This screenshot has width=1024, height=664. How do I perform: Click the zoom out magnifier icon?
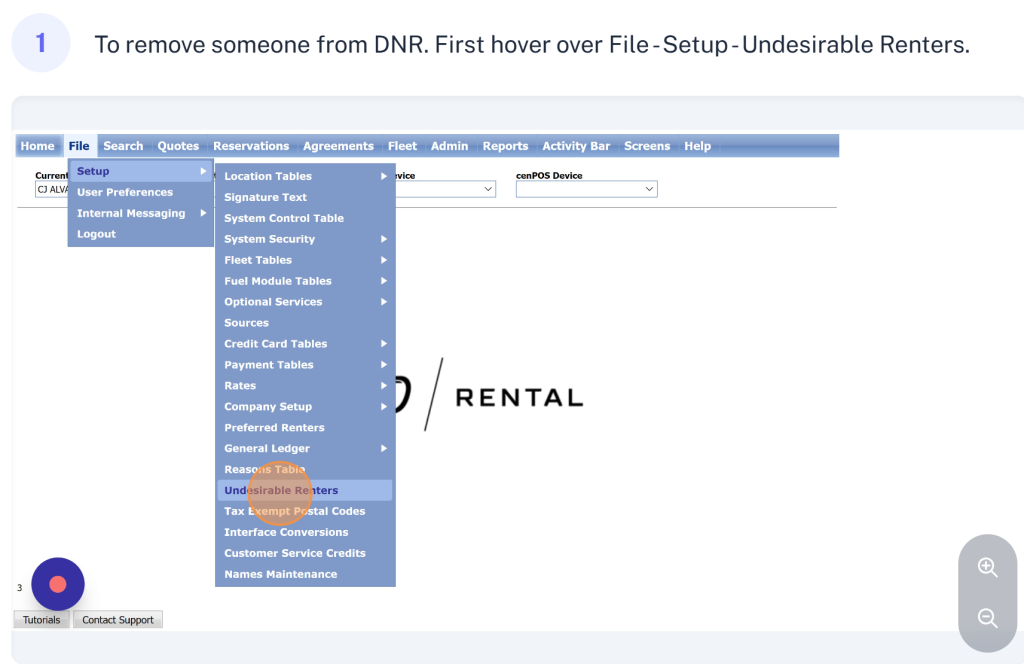(x=987, y=618)
